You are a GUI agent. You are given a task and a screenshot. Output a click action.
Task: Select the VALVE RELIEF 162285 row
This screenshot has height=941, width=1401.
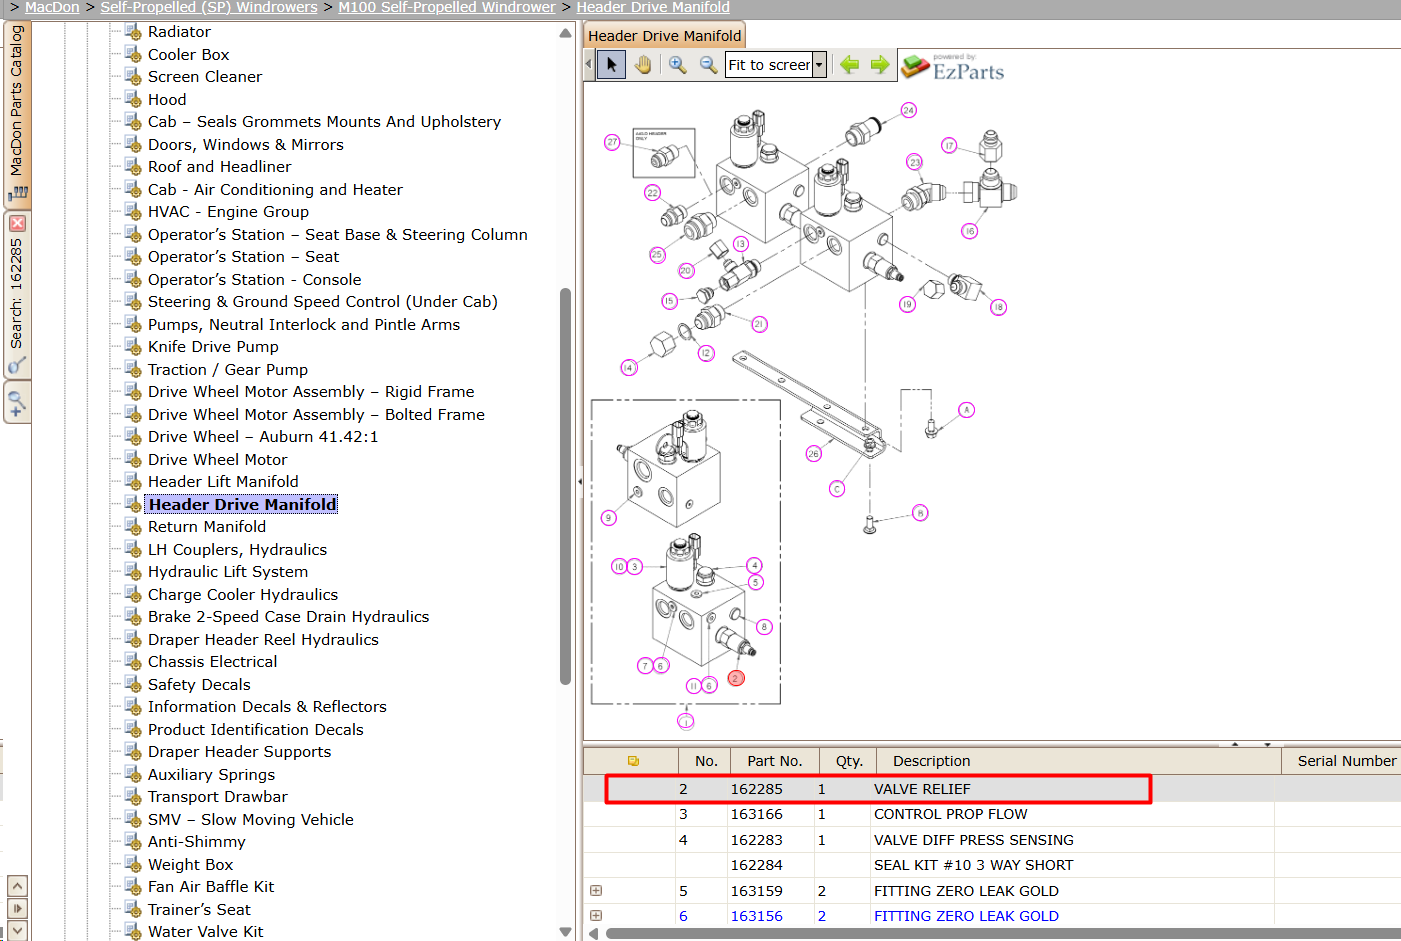click(878, 789)
